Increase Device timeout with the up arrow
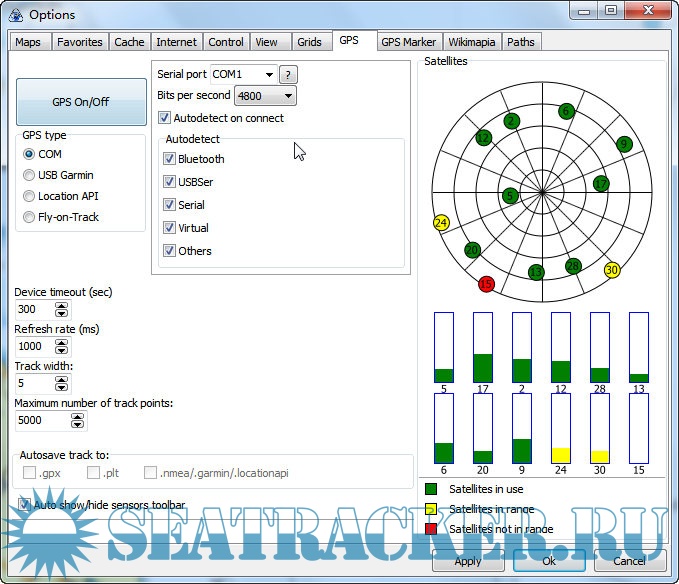 pyautogui.click(x=62, y=305)
